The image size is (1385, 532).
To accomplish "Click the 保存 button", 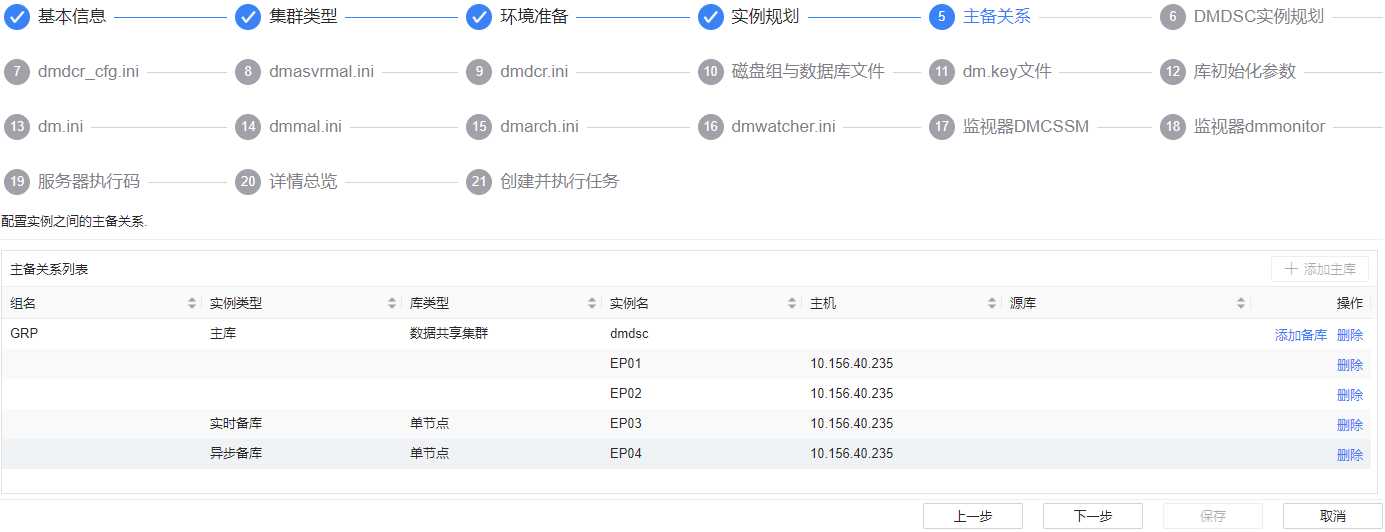I will coord(1213,516).
